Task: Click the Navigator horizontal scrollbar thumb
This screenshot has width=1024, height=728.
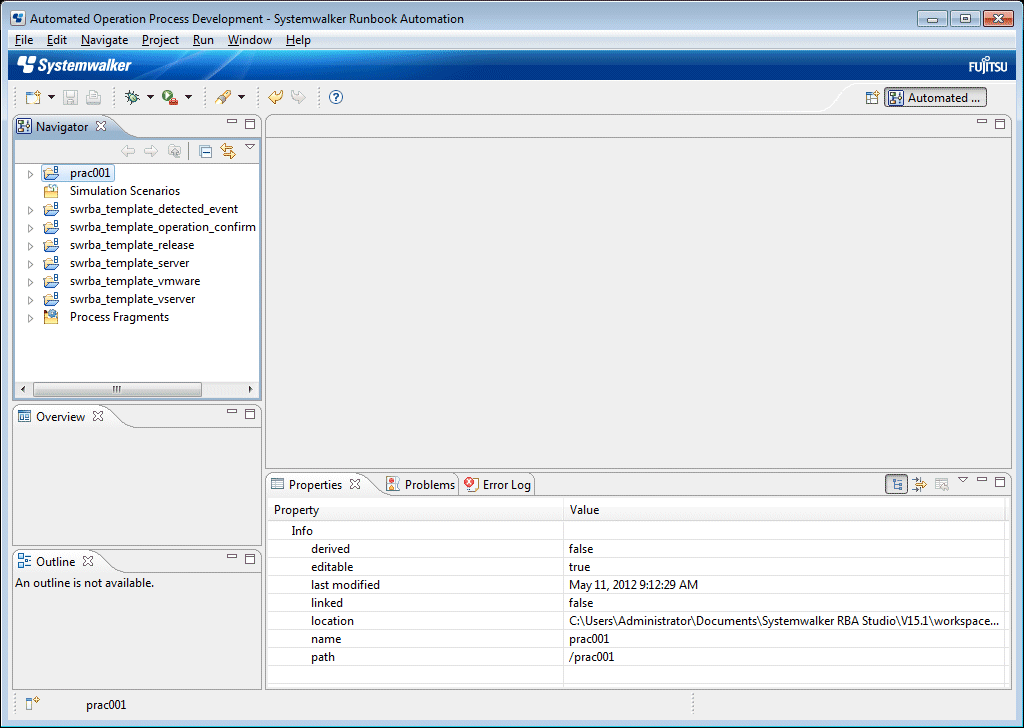Action: 118,389
